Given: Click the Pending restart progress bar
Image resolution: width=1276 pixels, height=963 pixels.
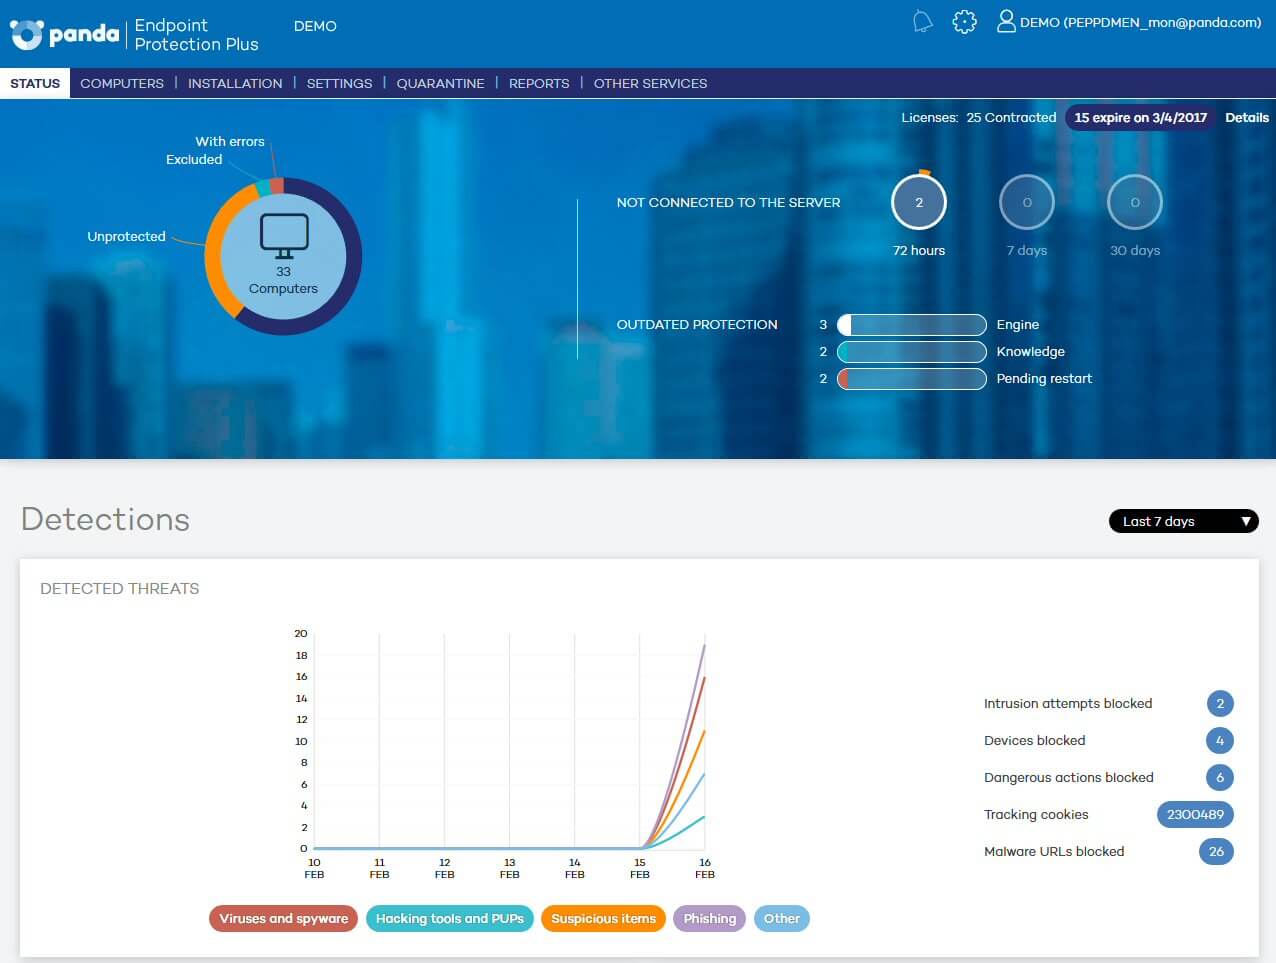Looking at the screenshot, I should coord(912,378).
